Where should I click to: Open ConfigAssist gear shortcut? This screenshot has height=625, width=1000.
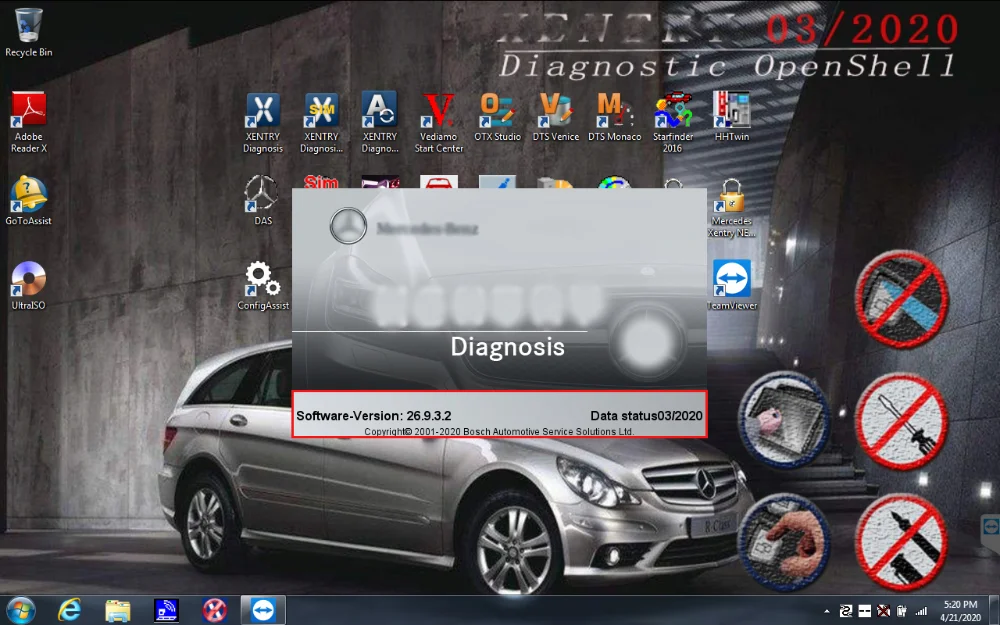coord(263,285)
